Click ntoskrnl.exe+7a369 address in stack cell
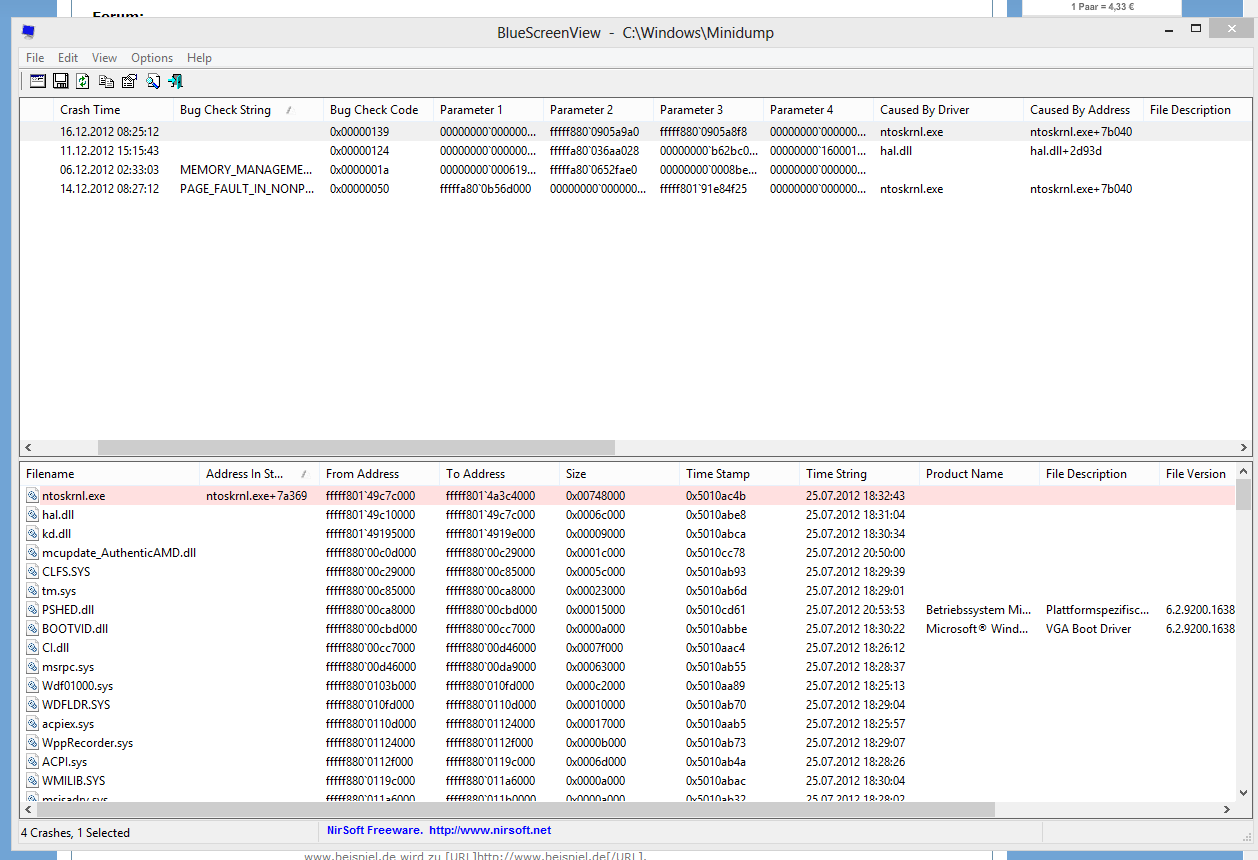Image resolution: width=1258 pixels, height=860 pixels. click(256, 495)
